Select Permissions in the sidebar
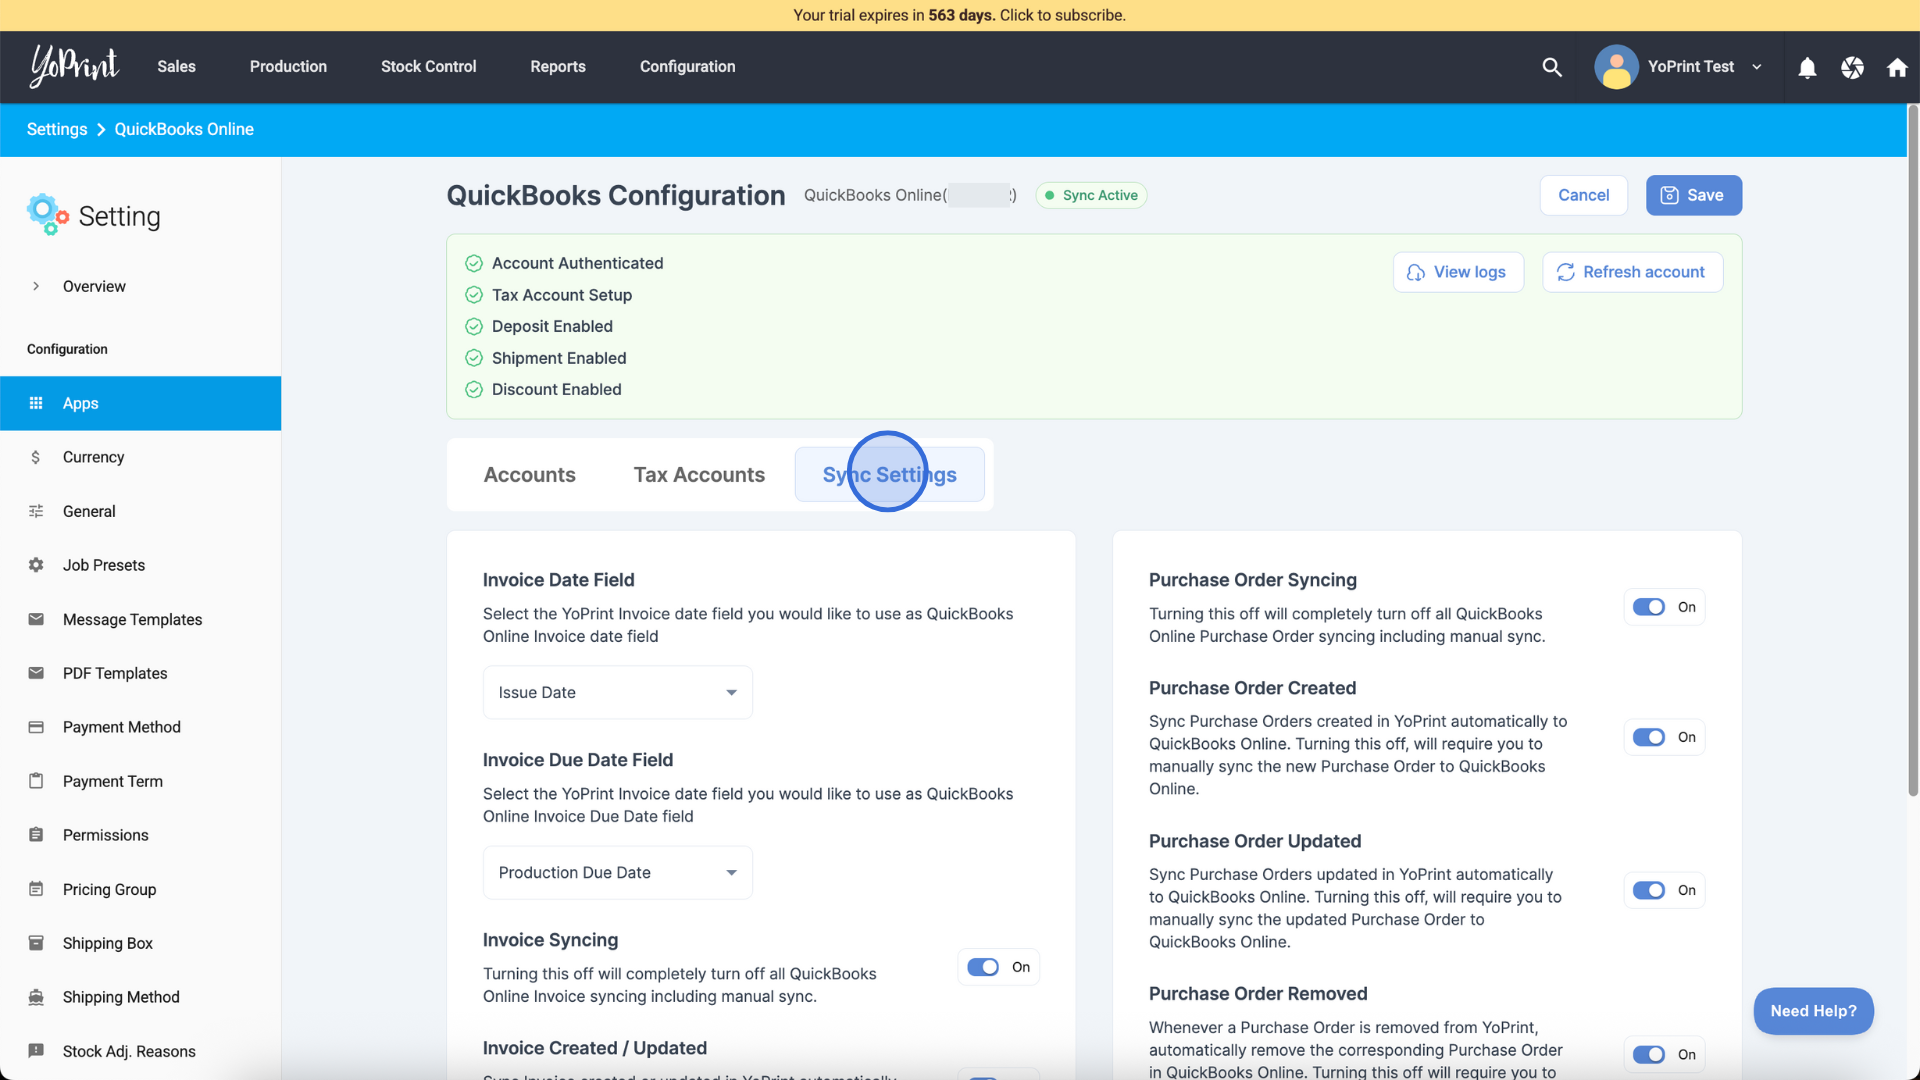1920x1080 pixels. tap(140, 835)
